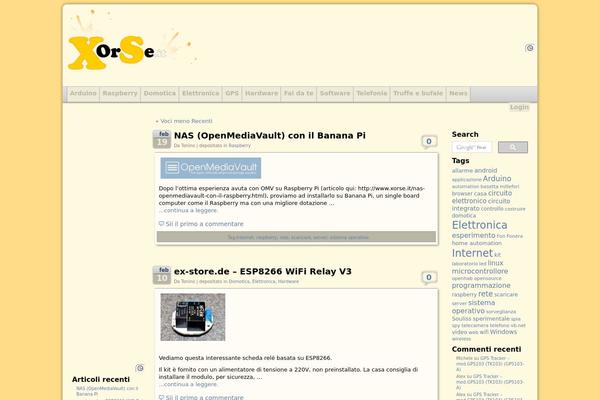Click the swirl icon above Articoli recenti
Screen dimensions: 600x400
140,368
